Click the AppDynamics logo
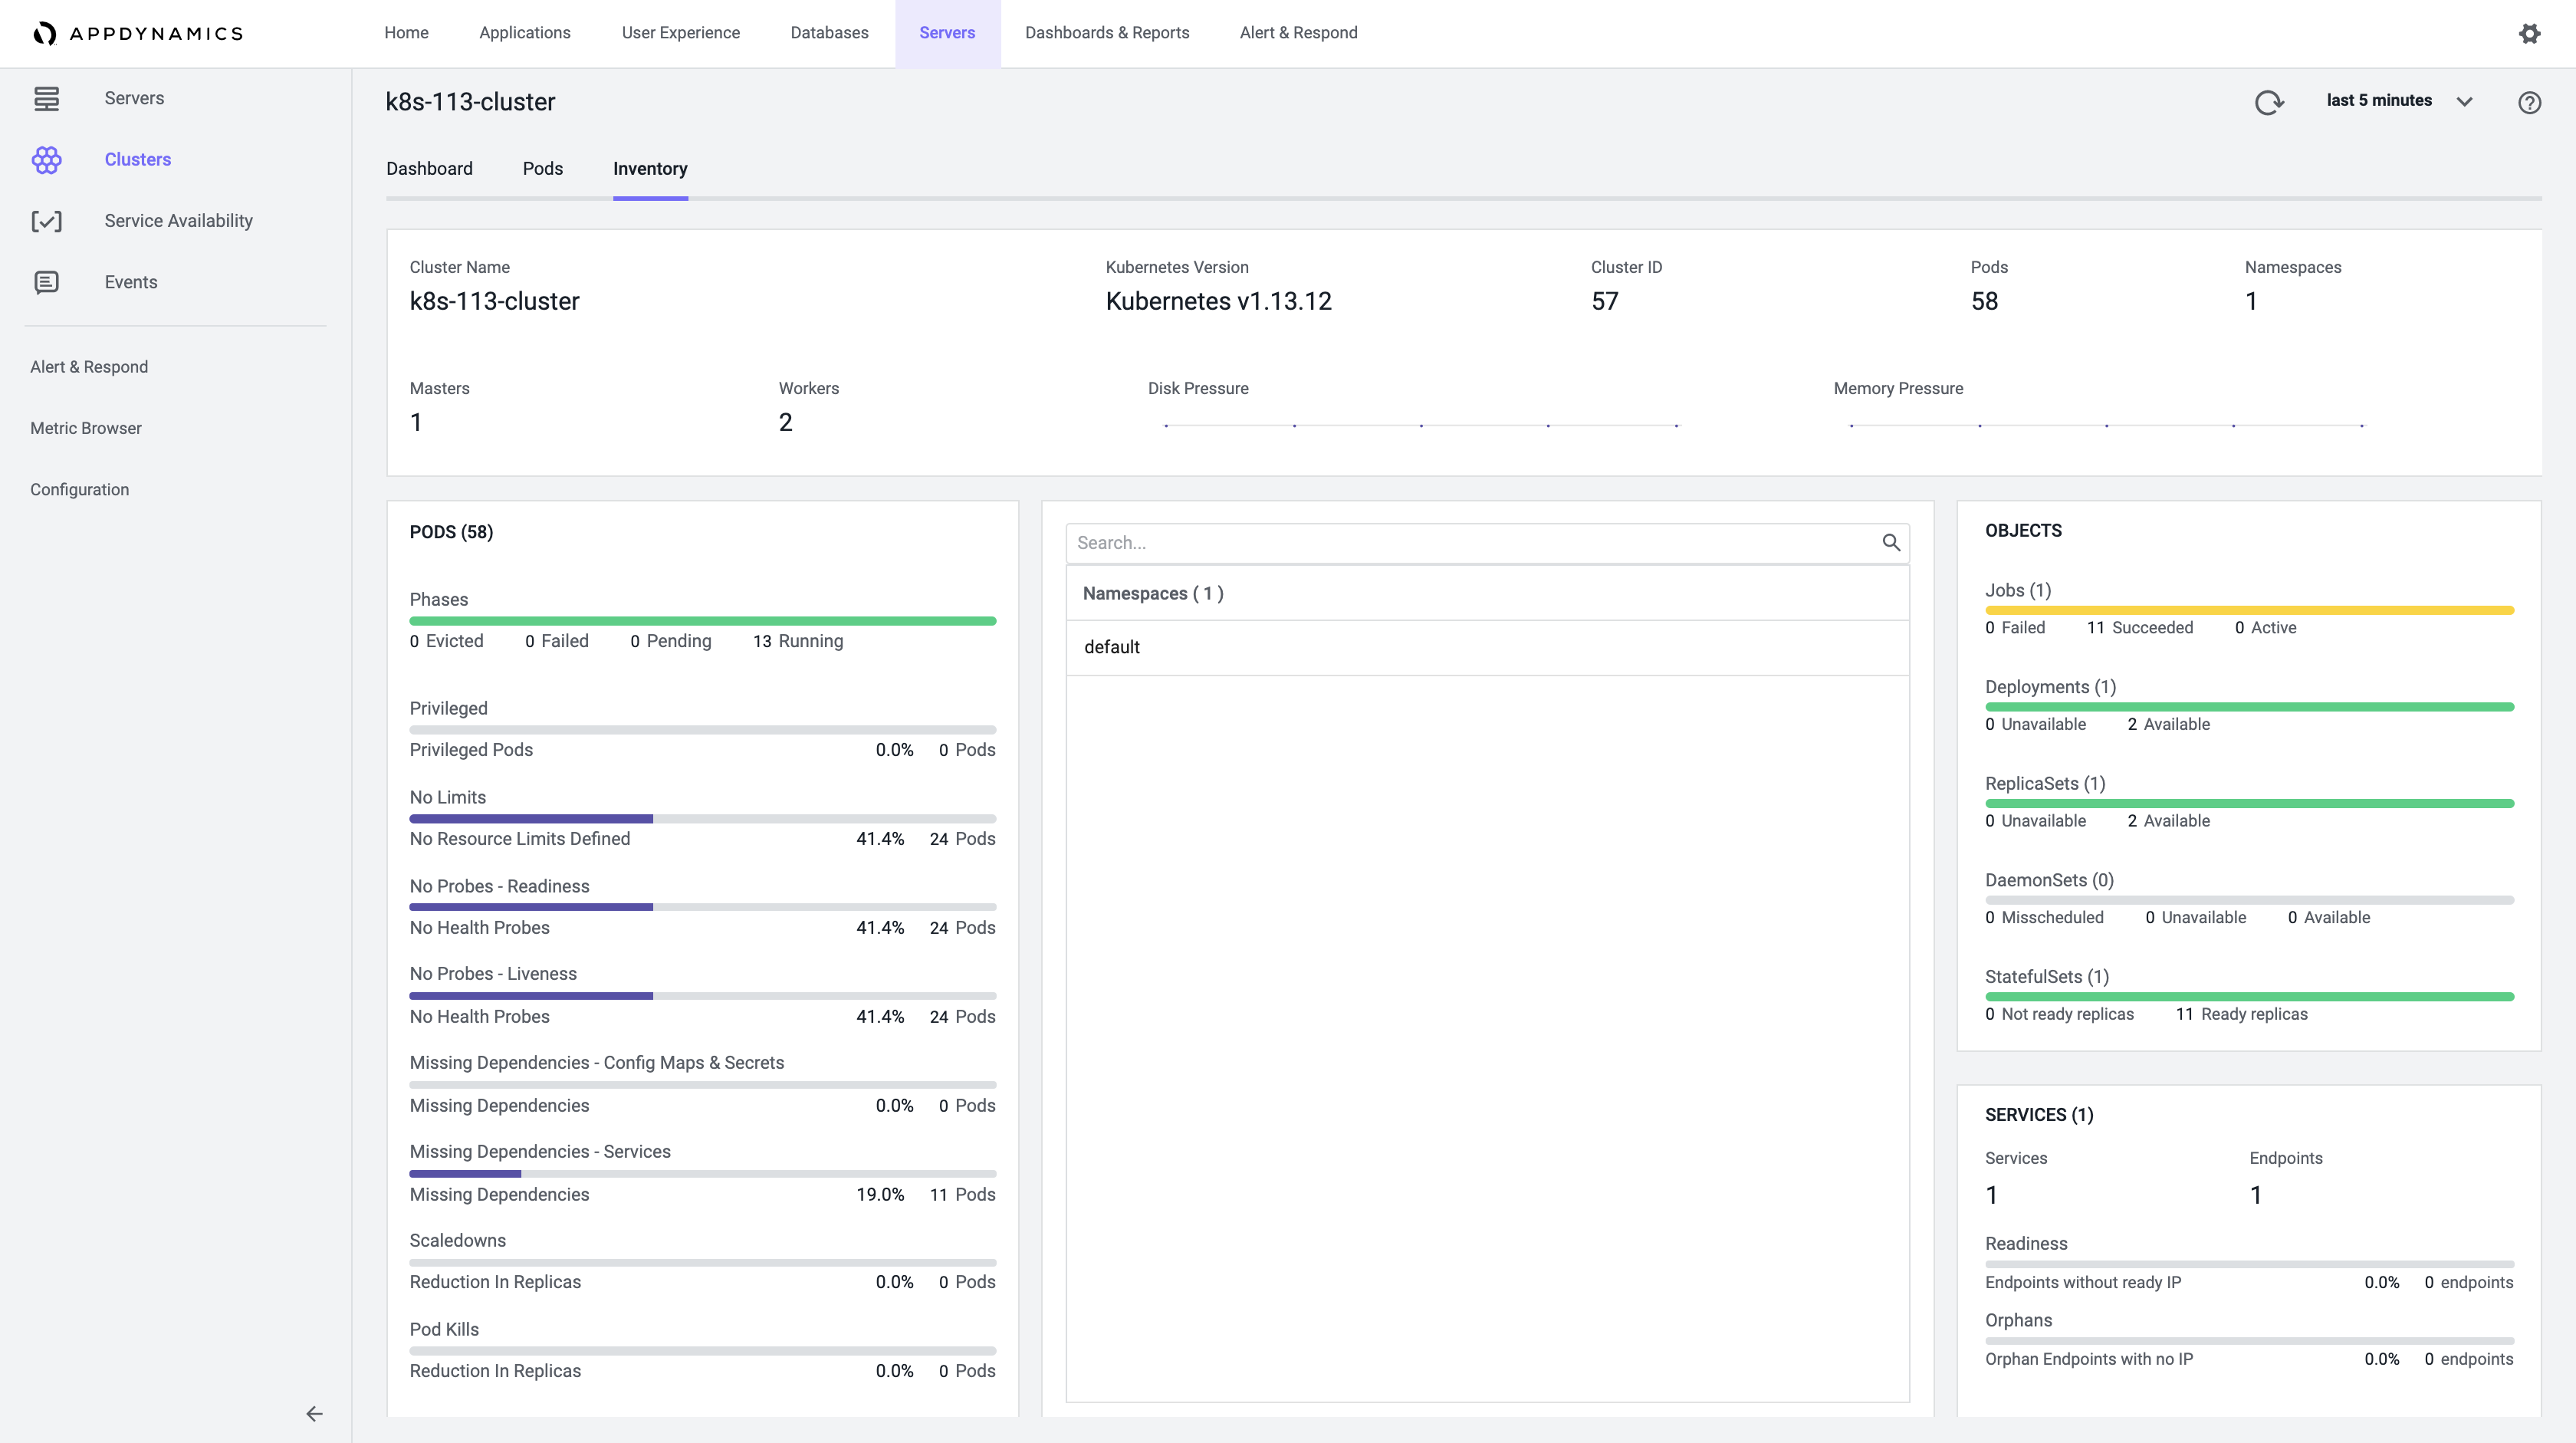The width and height of the screenshot is (2576, 1443). [x=138, y=33]
